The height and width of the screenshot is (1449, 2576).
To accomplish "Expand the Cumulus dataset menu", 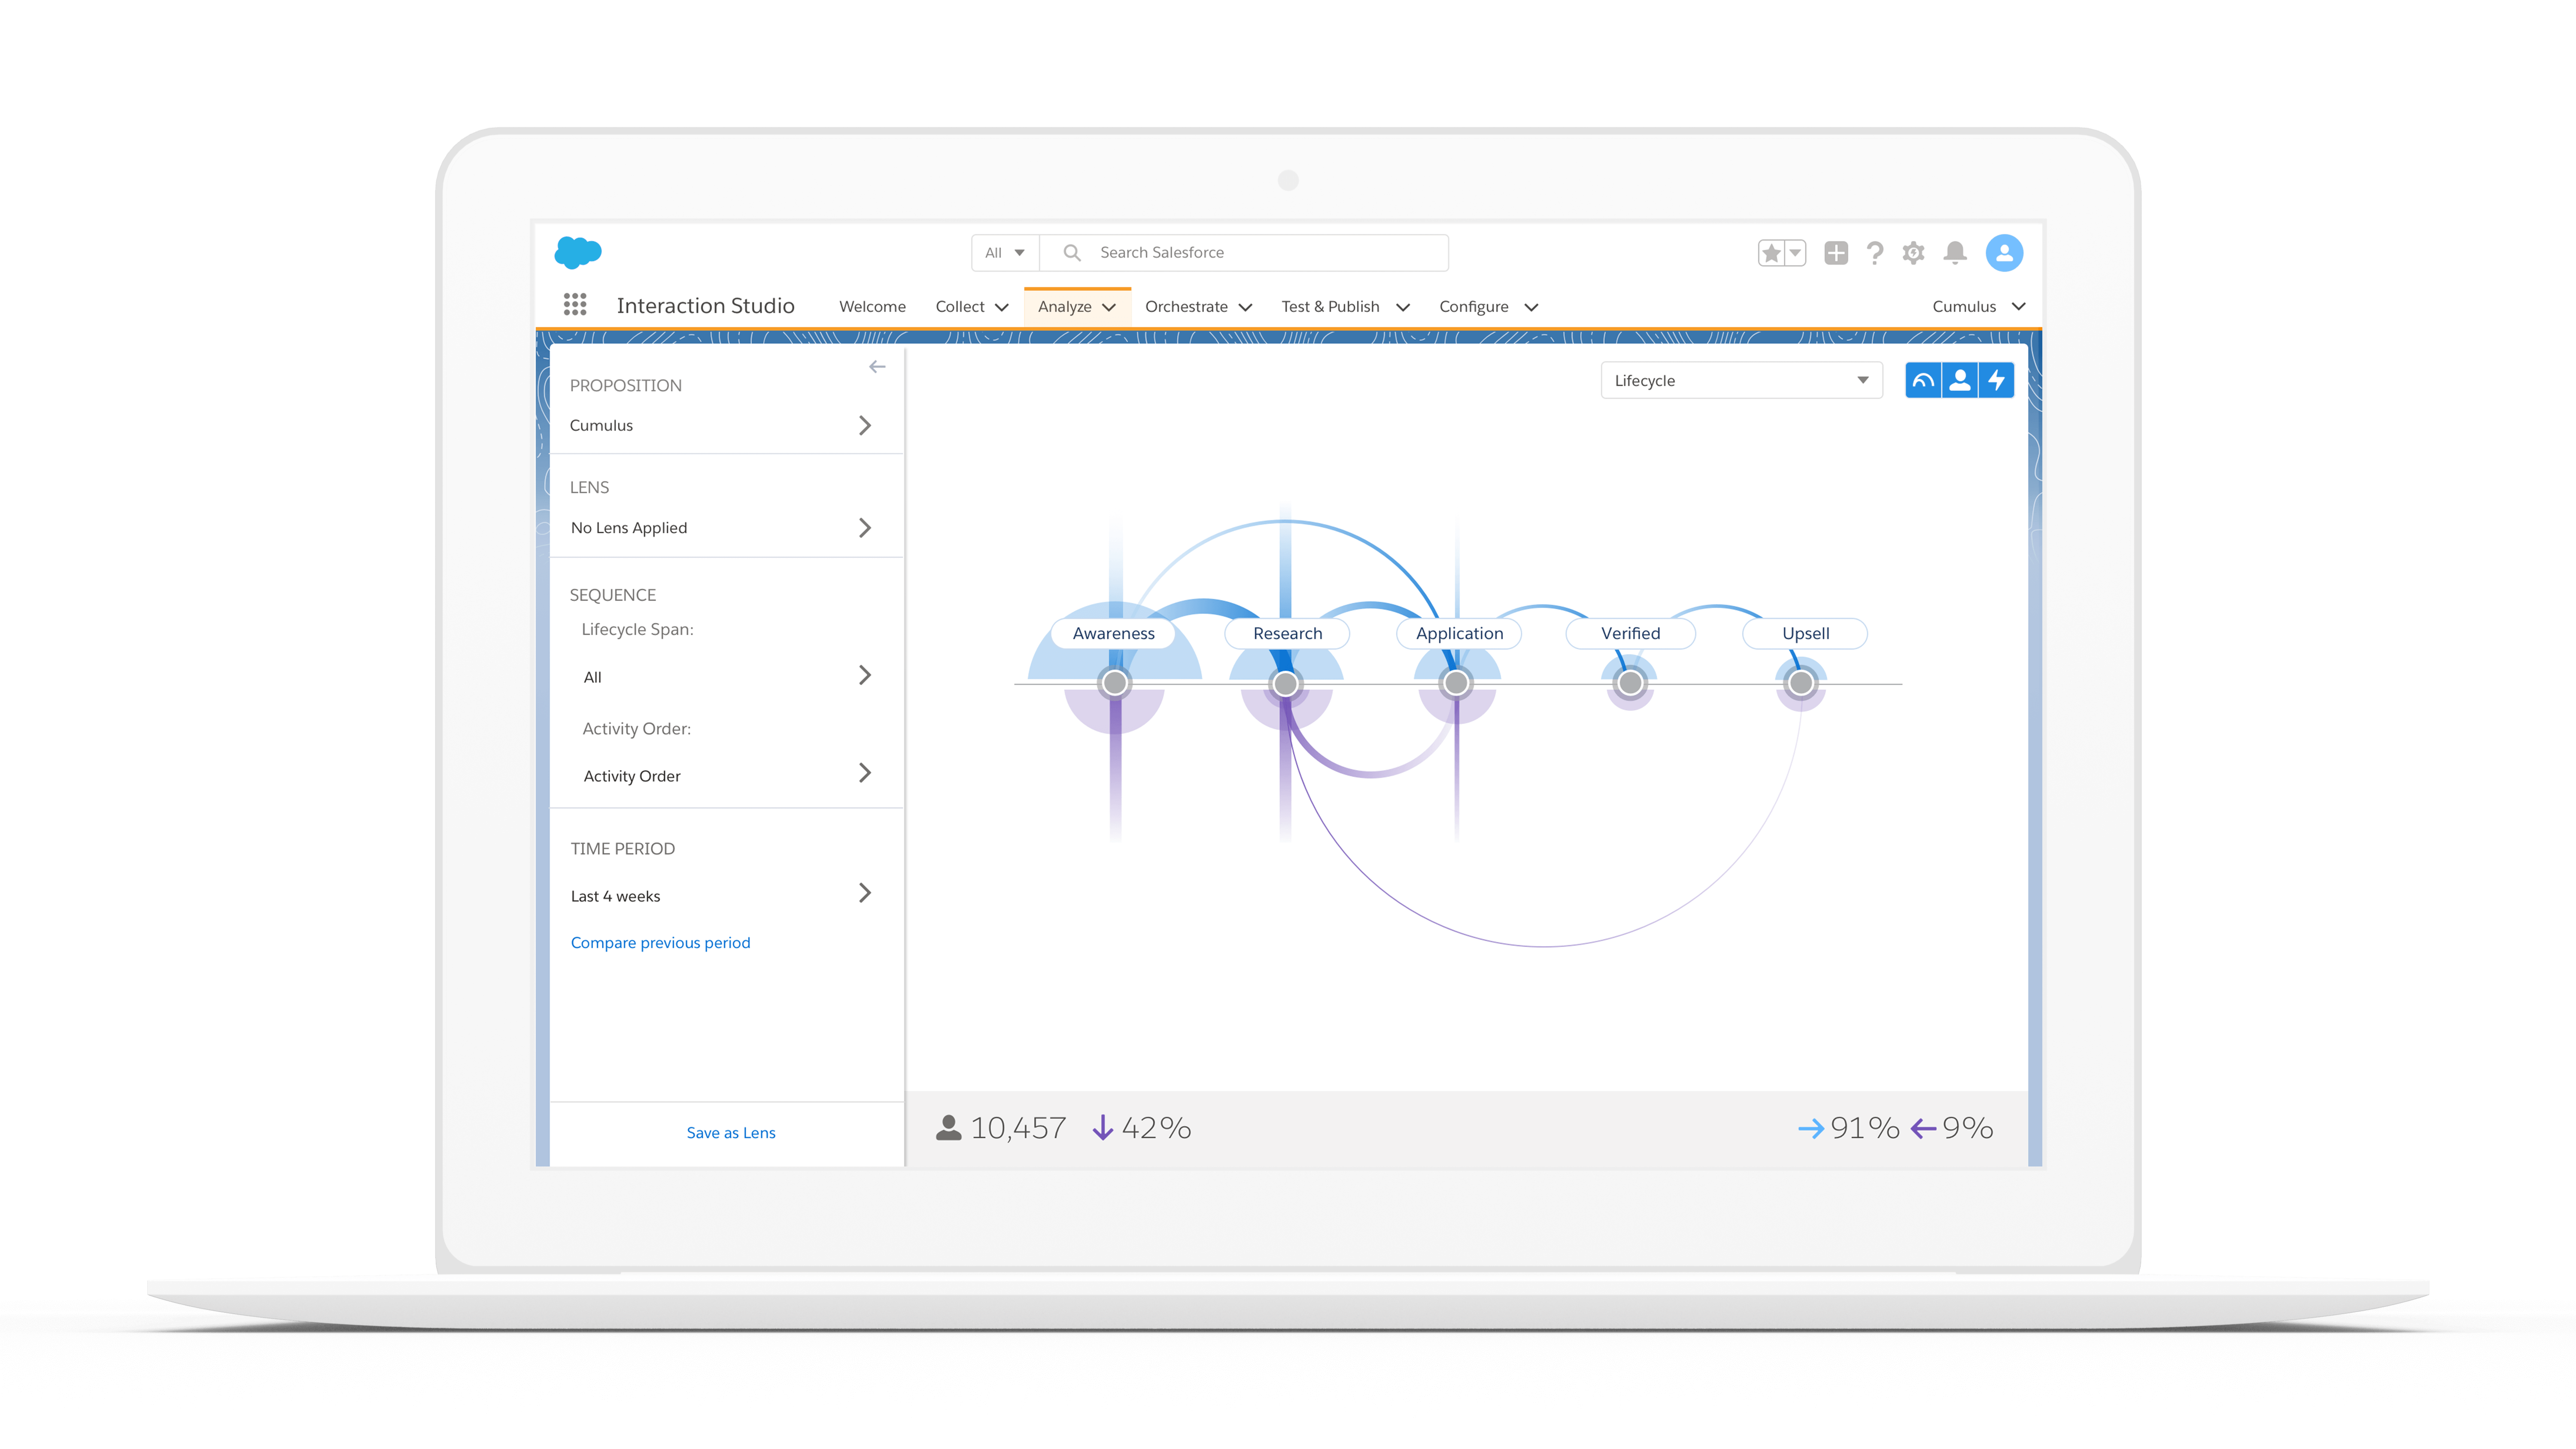I will coord(1979,306).
